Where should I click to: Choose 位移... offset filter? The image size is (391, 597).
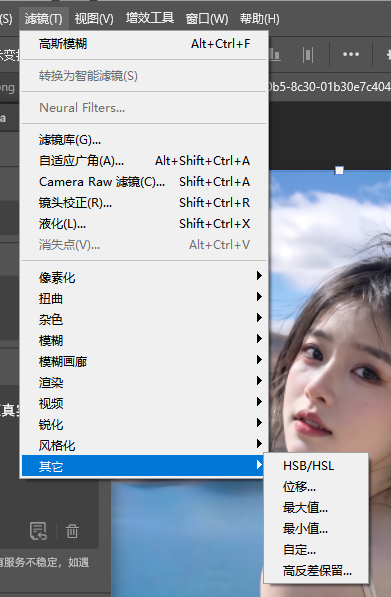pyautogui.click(x=316, y=487)
